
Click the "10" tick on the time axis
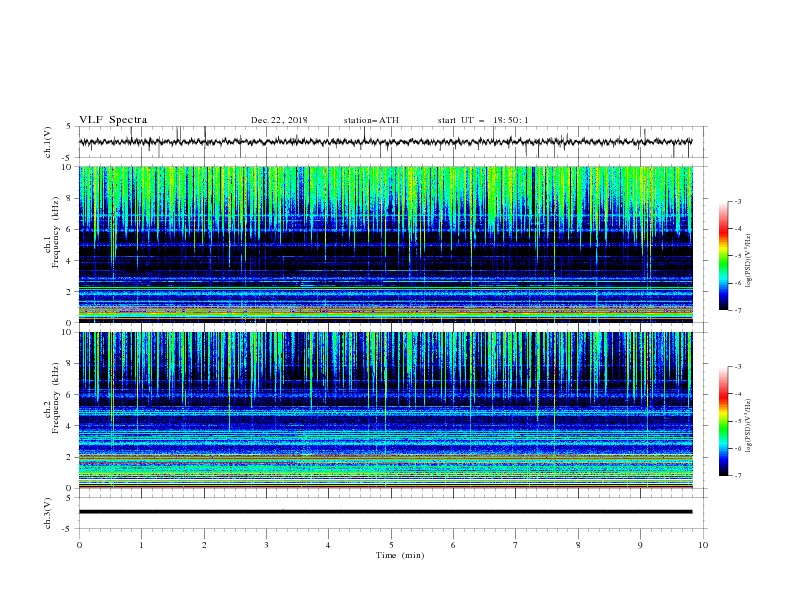703,545
